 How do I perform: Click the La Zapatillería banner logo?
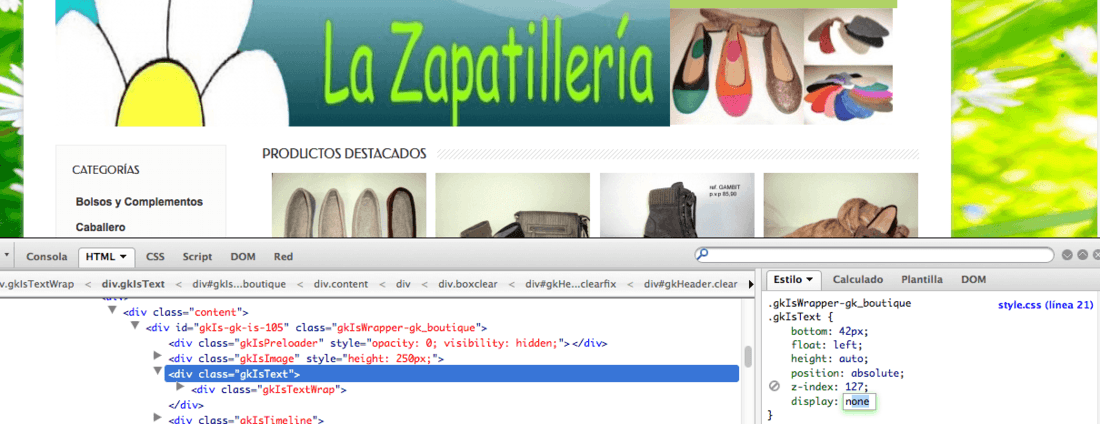[x=363, y=63]
